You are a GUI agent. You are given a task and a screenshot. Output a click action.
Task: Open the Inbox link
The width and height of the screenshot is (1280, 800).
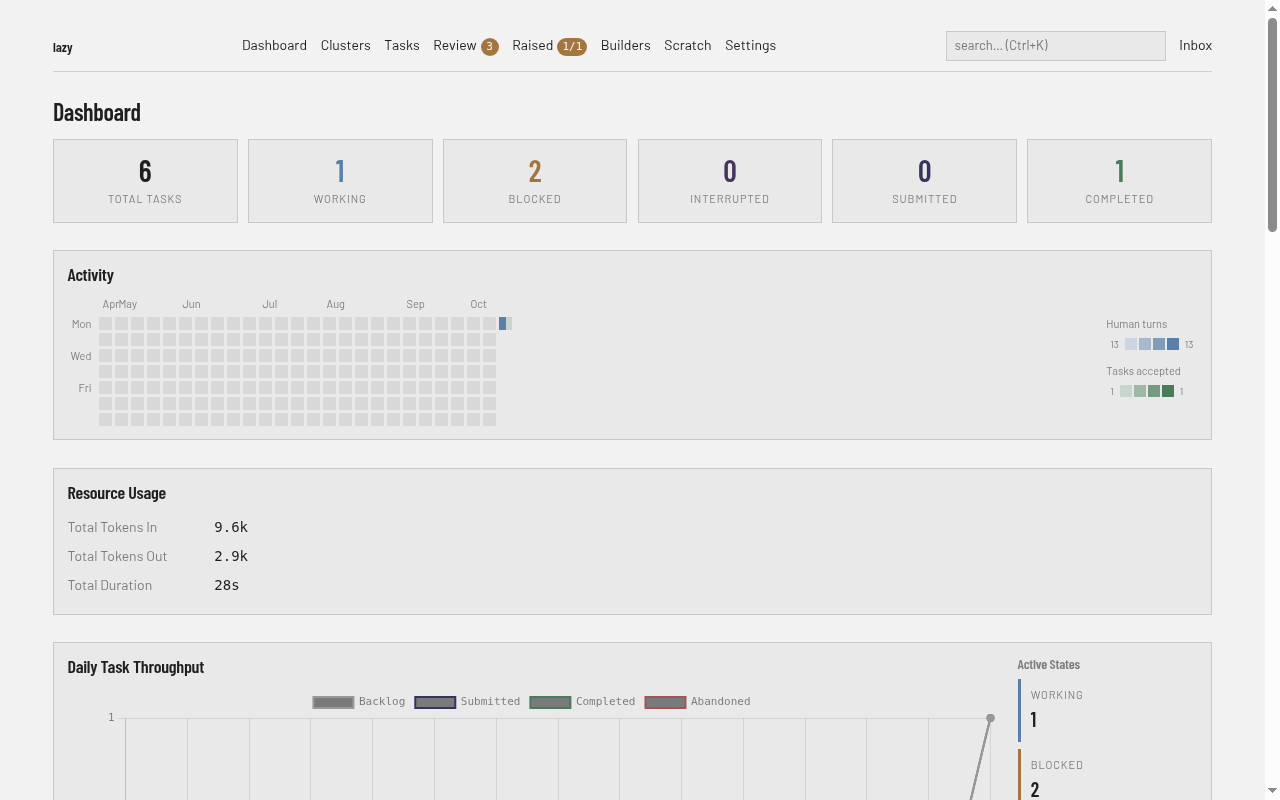[1195, 45]
